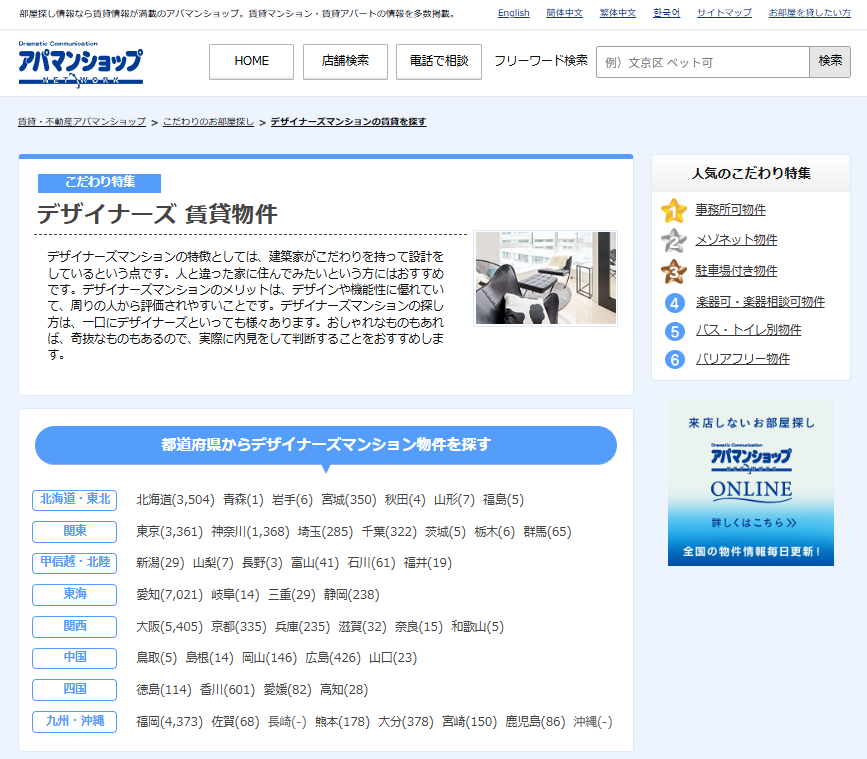This screenshot has width=867, height=759.
Task: Click the silver rank 2 star icon
Action: [x=673, y=240]
